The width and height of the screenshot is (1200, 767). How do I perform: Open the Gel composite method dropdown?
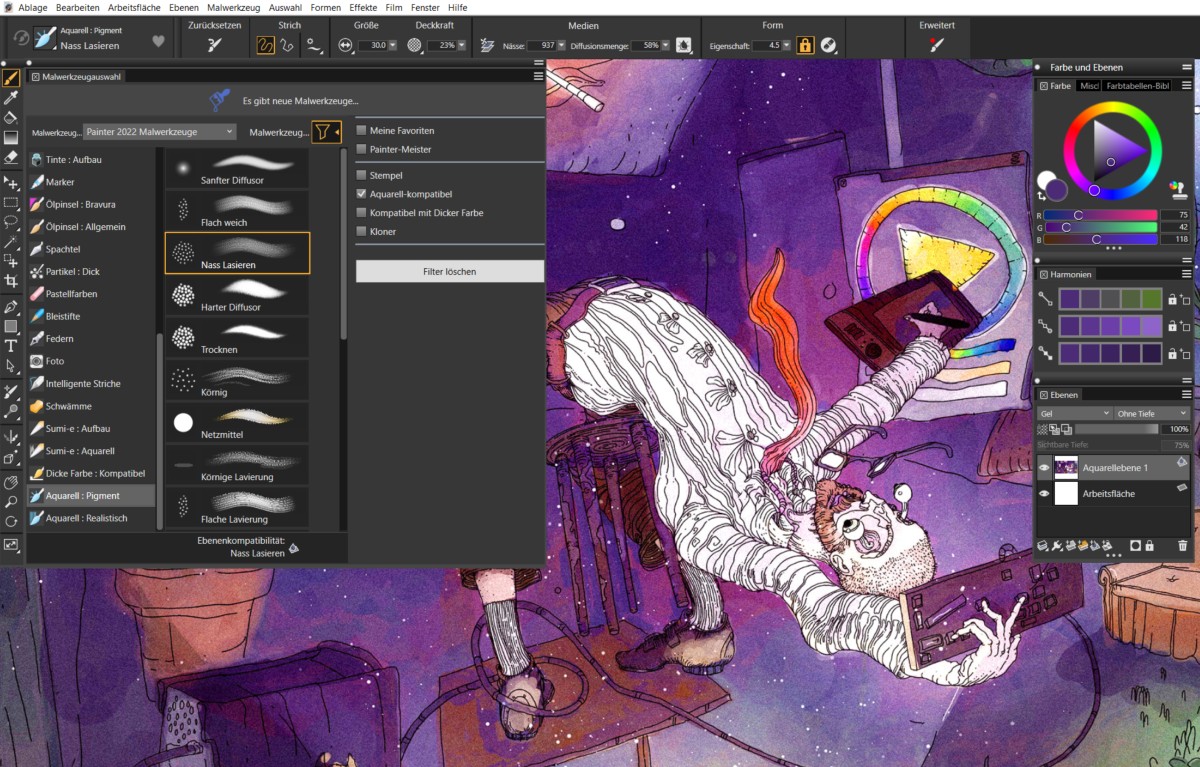(1075, 413)
